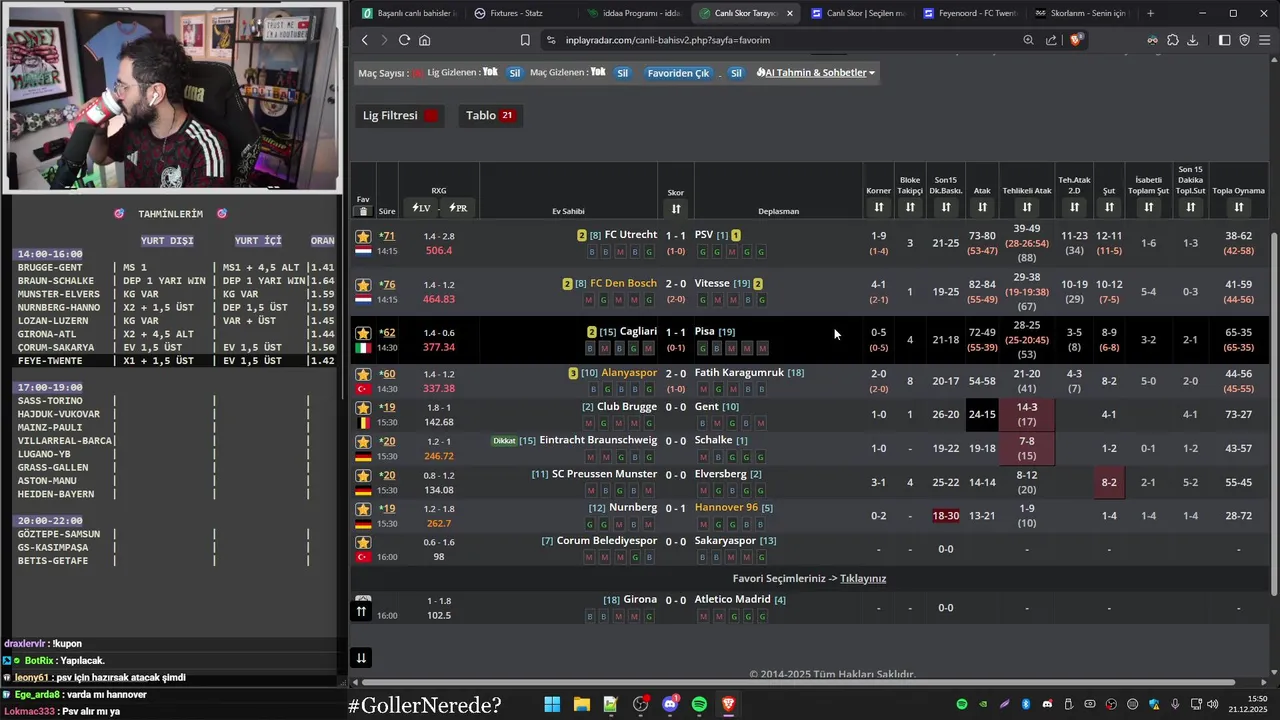
Task: Sort table by Şut column
Action: pyautogui.click(x=1109, y=207)
